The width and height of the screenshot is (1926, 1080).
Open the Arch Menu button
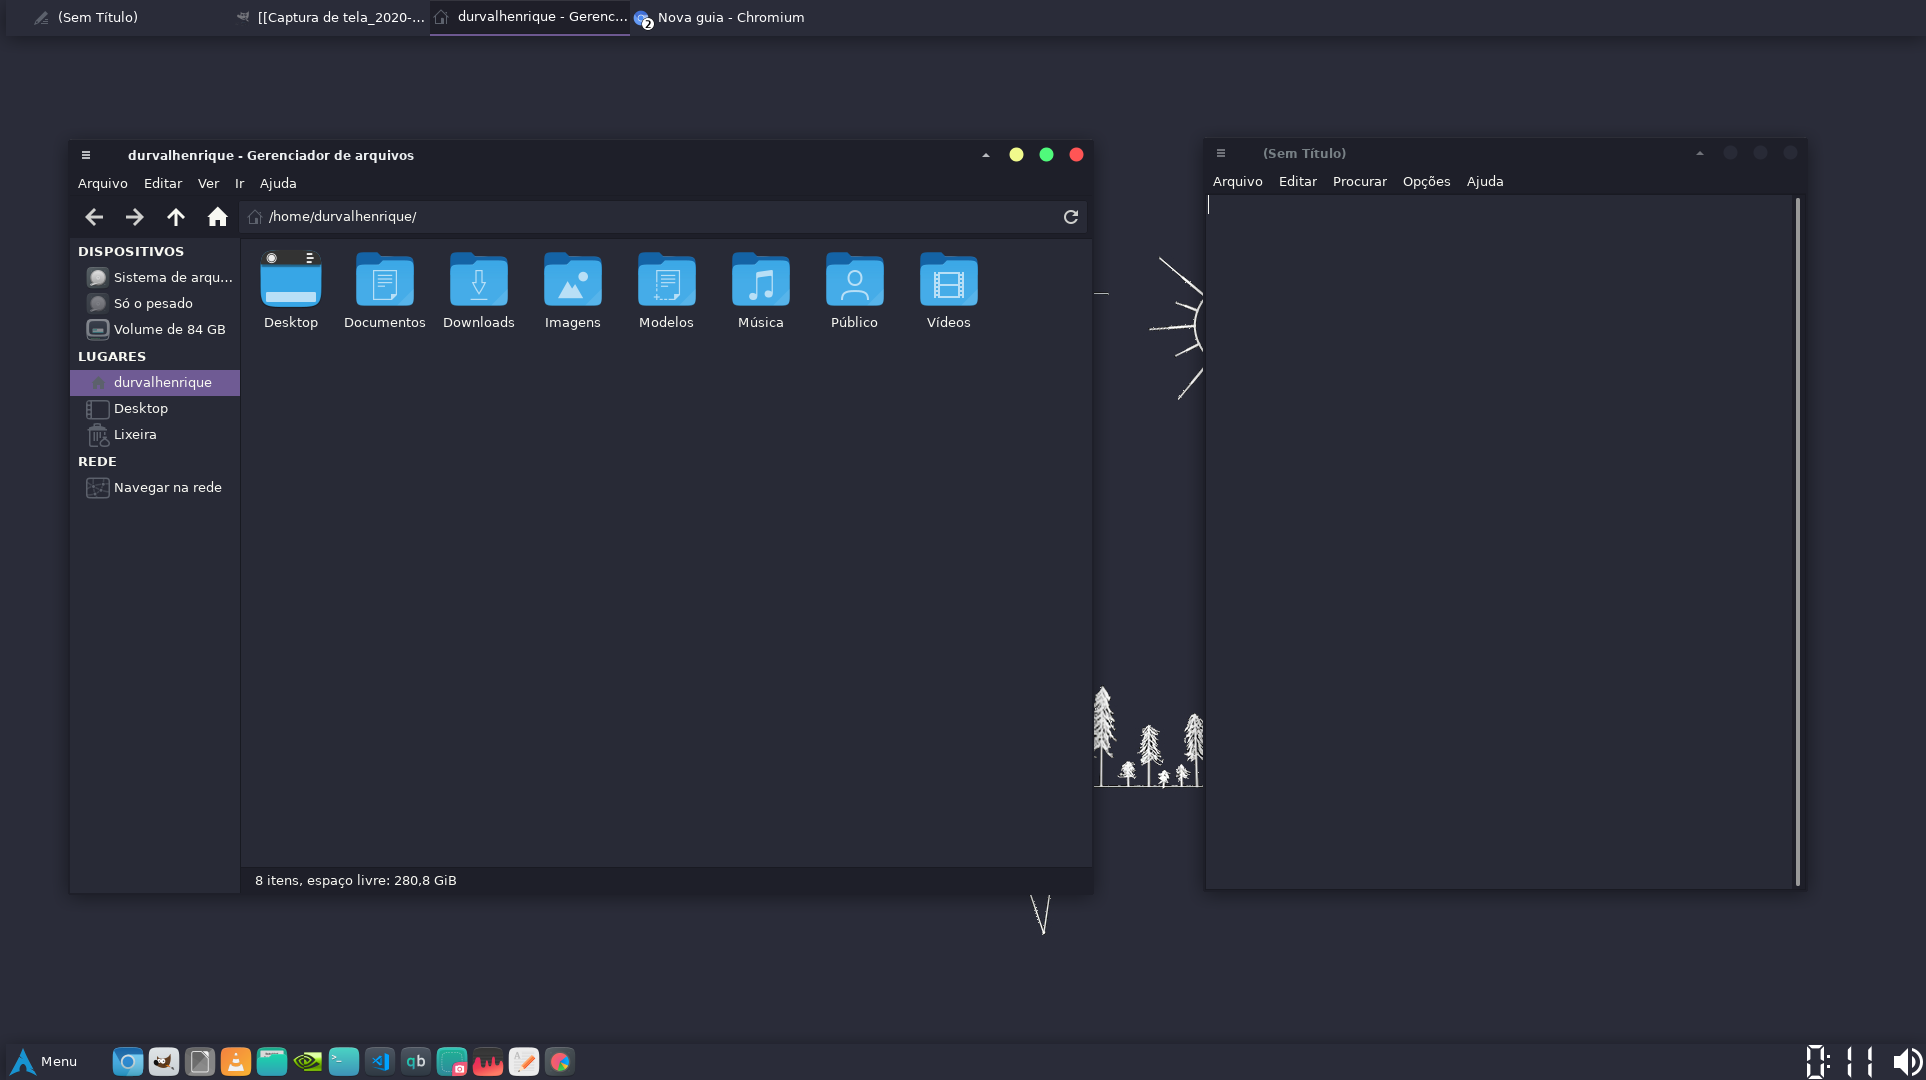42,1061
